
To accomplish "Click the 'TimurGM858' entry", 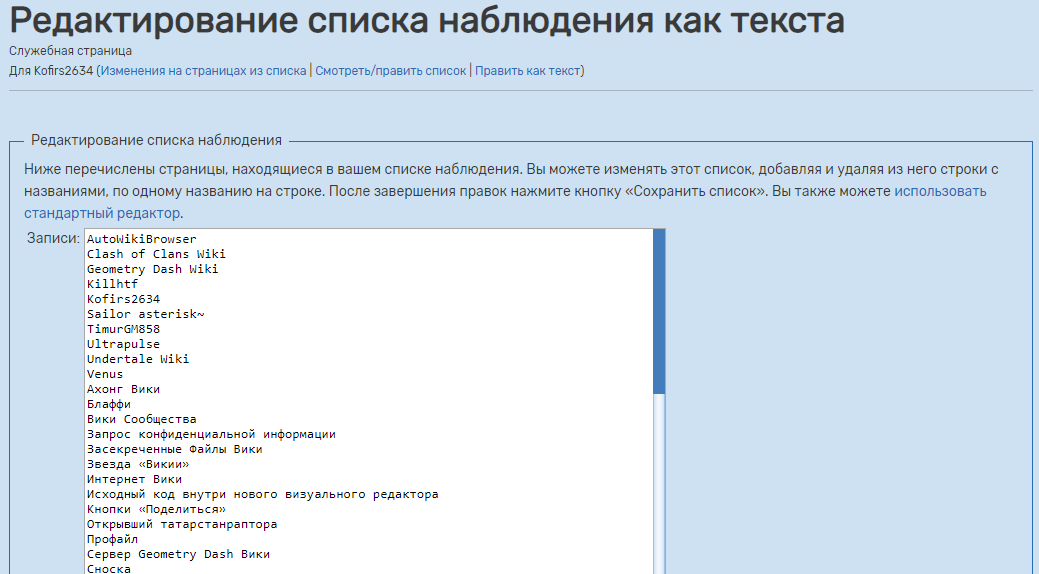I will (123, 329).
